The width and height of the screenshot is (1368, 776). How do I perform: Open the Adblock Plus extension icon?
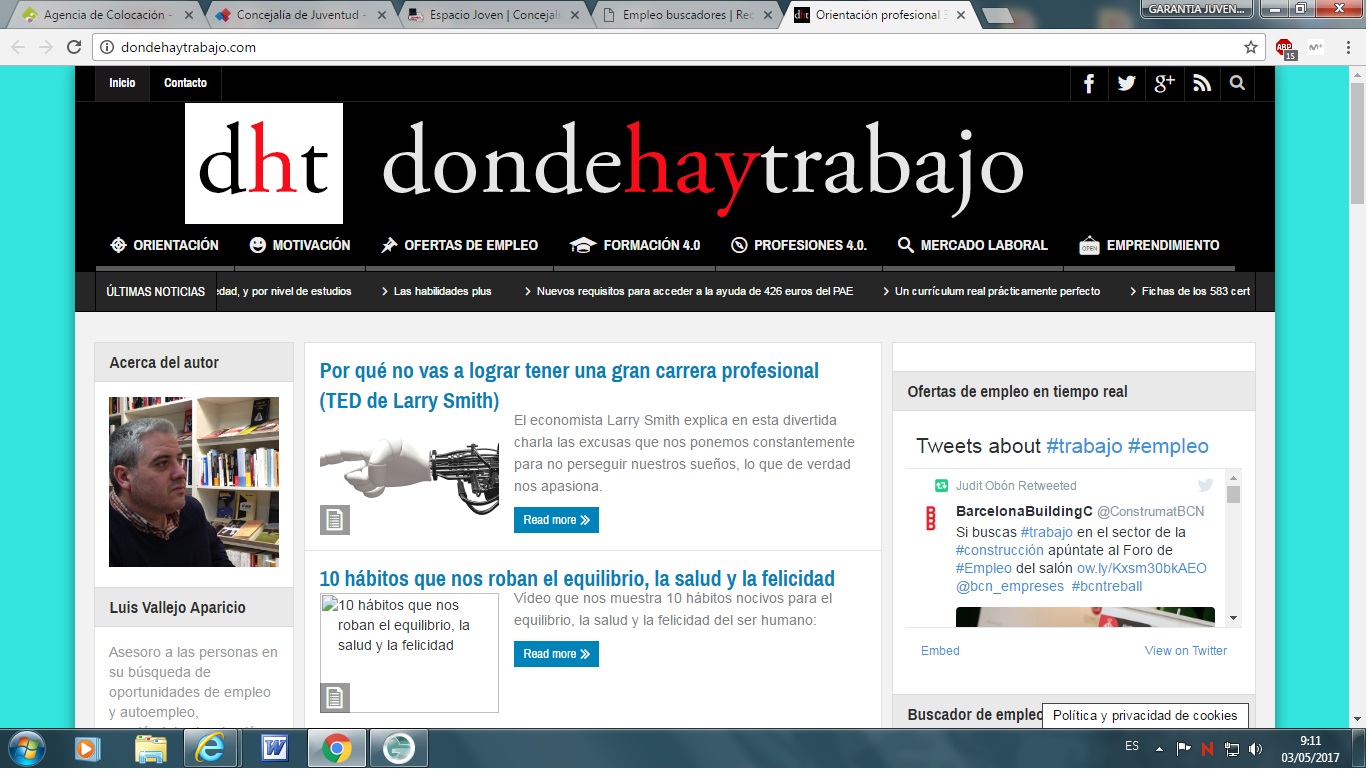tap(1285, 47)
